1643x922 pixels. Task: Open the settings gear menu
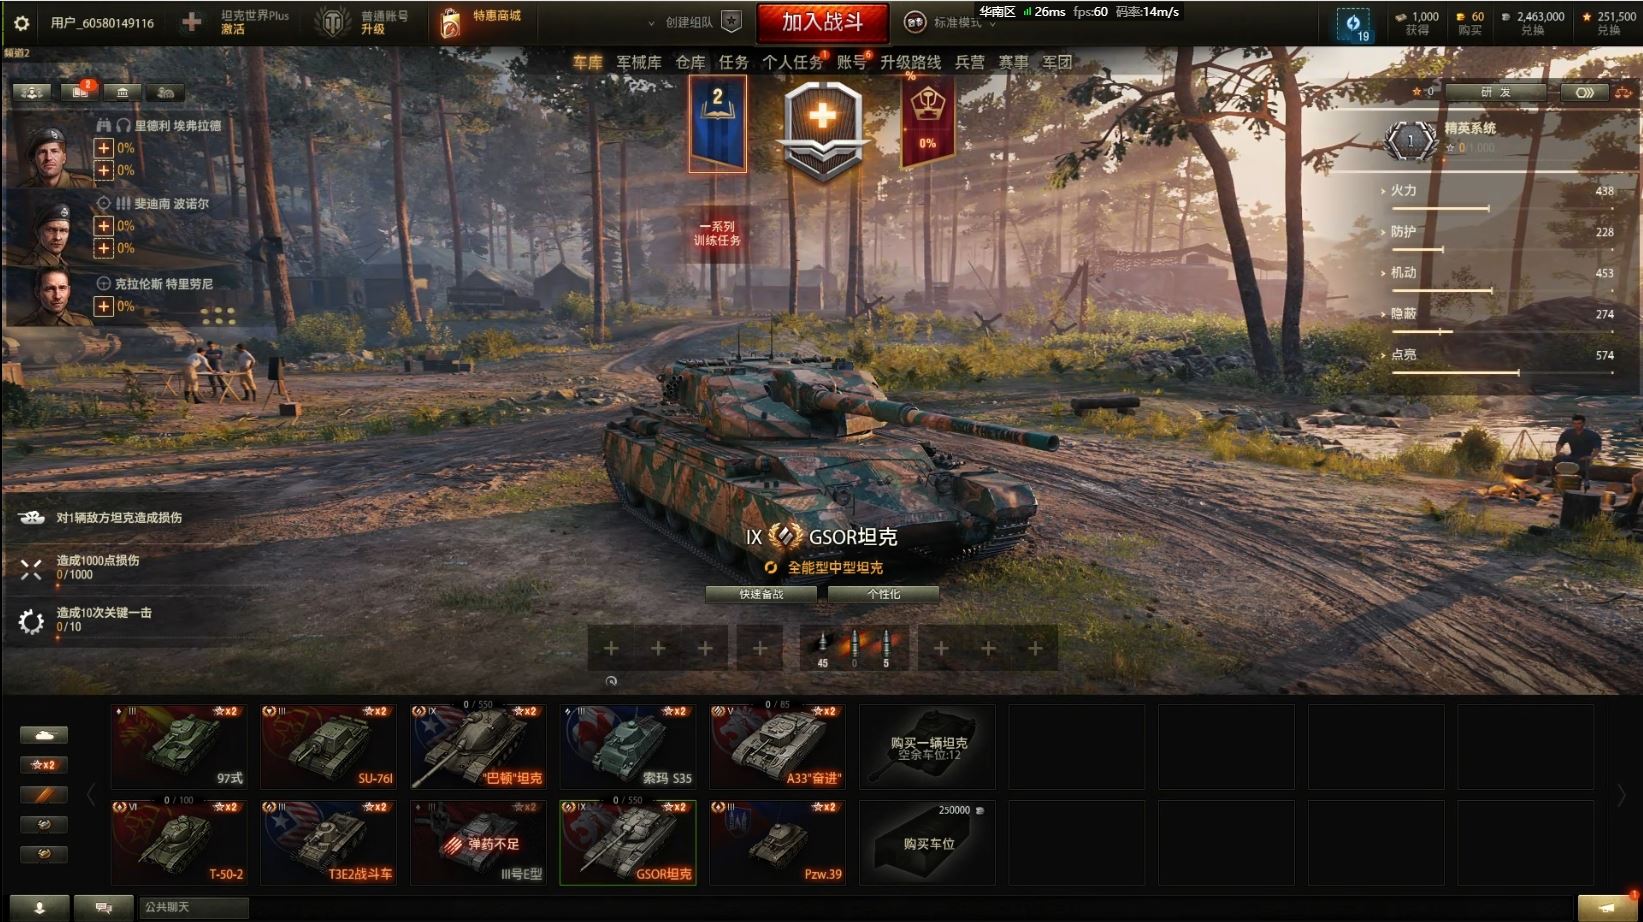click(x=21, y=22)
